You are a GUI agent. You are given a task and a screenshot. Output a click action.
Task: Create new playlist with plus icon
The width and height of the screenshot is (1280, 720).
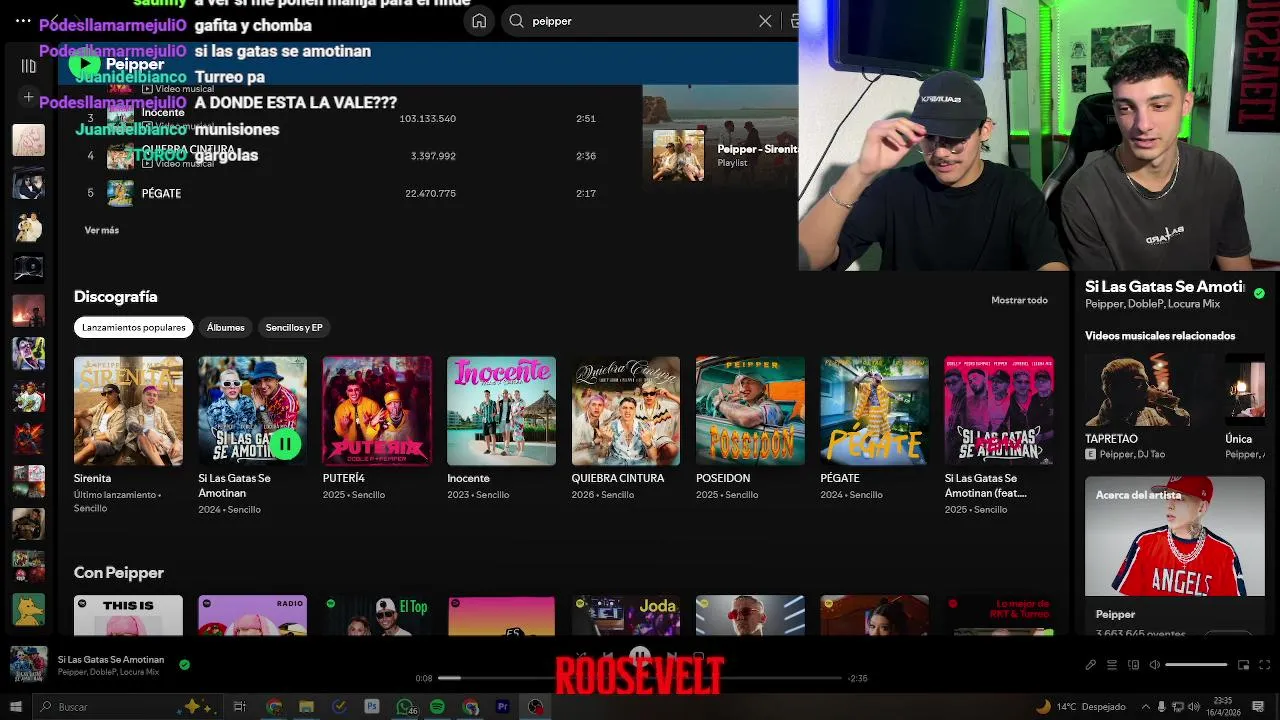click(x=28, y=97)
